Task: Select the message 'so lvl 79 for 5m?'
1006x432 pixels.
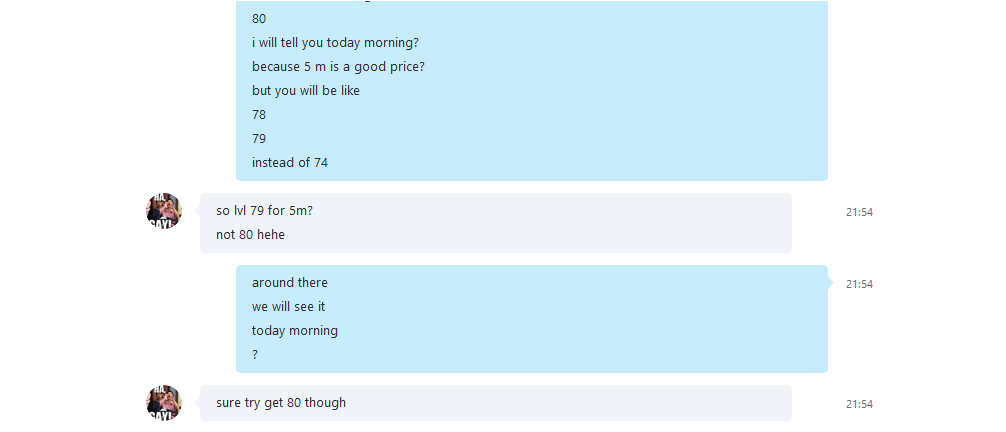Action: (x=264, y=211)
